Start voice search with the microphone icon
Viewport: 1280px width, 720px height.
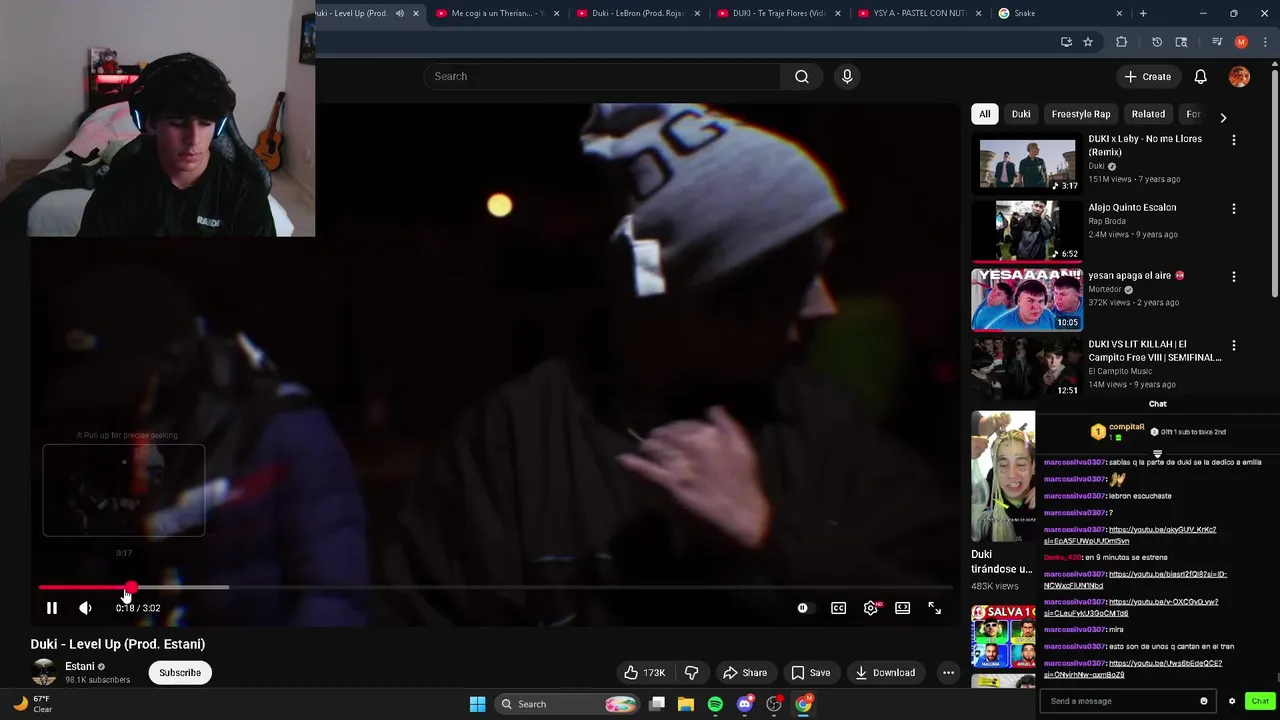pos(847,76)
